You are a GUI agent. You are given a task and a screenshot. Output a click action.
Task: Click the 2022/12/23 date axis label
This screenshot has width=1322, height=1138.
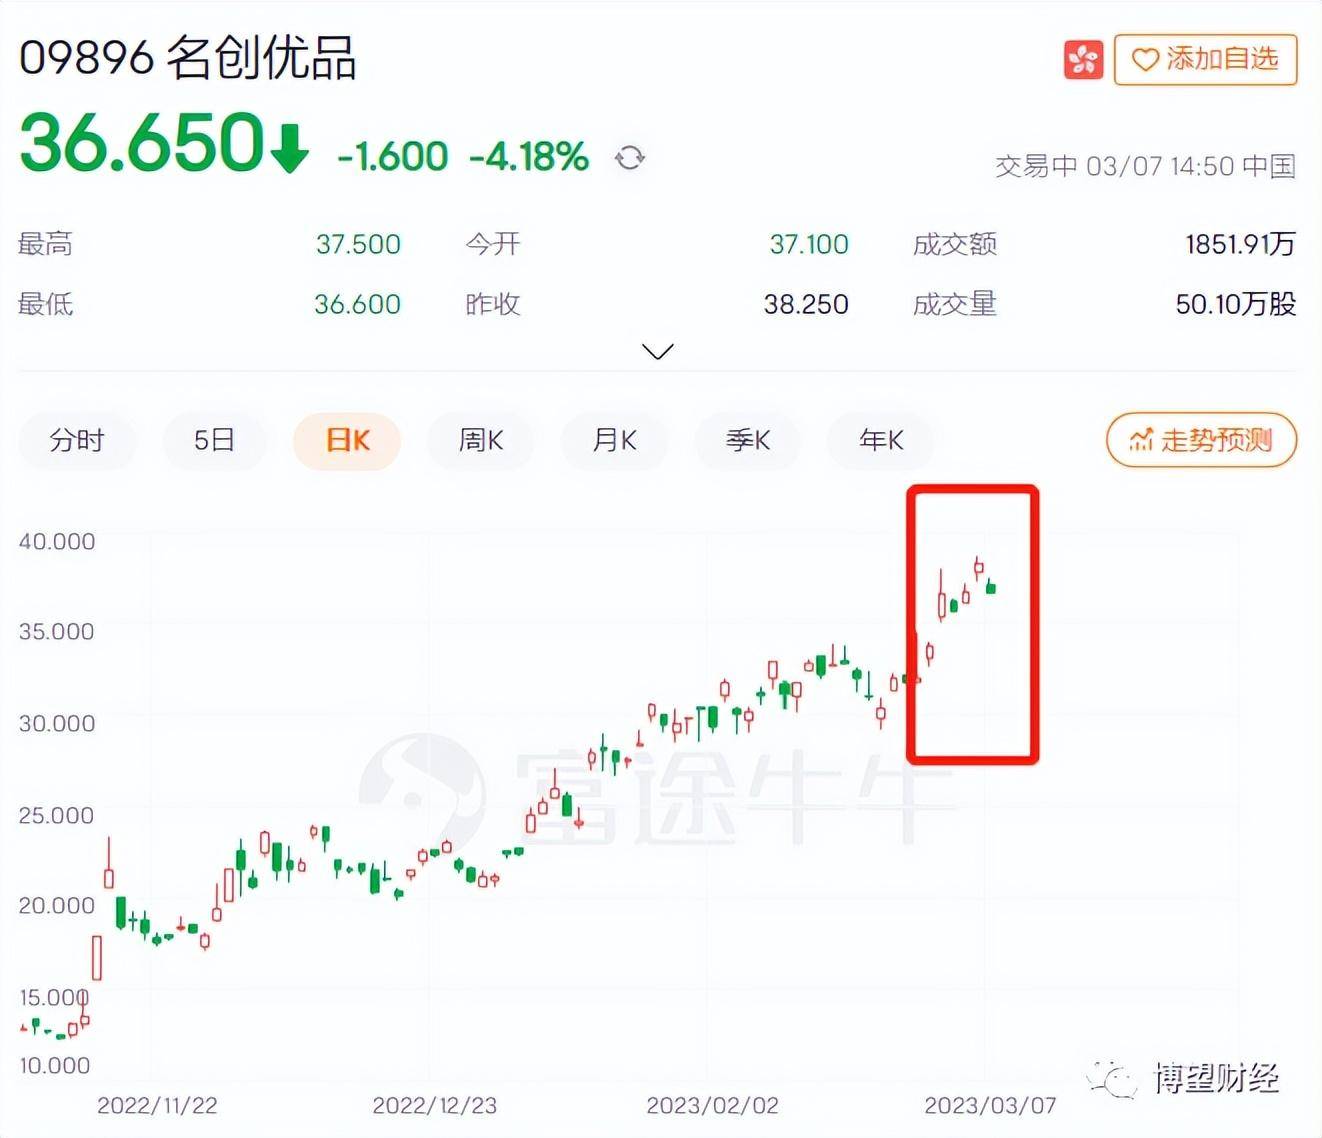click(x=435, y=1105)
